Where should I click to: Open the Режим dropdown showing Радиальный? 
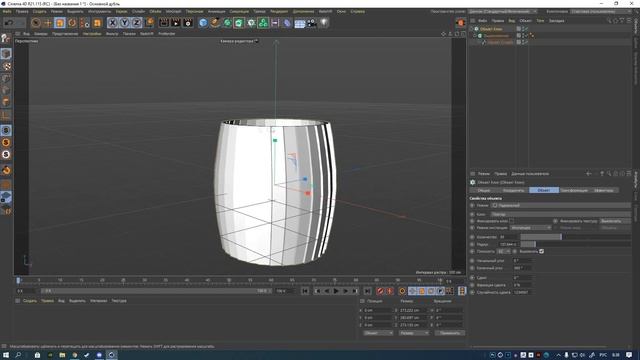point(561,205)
